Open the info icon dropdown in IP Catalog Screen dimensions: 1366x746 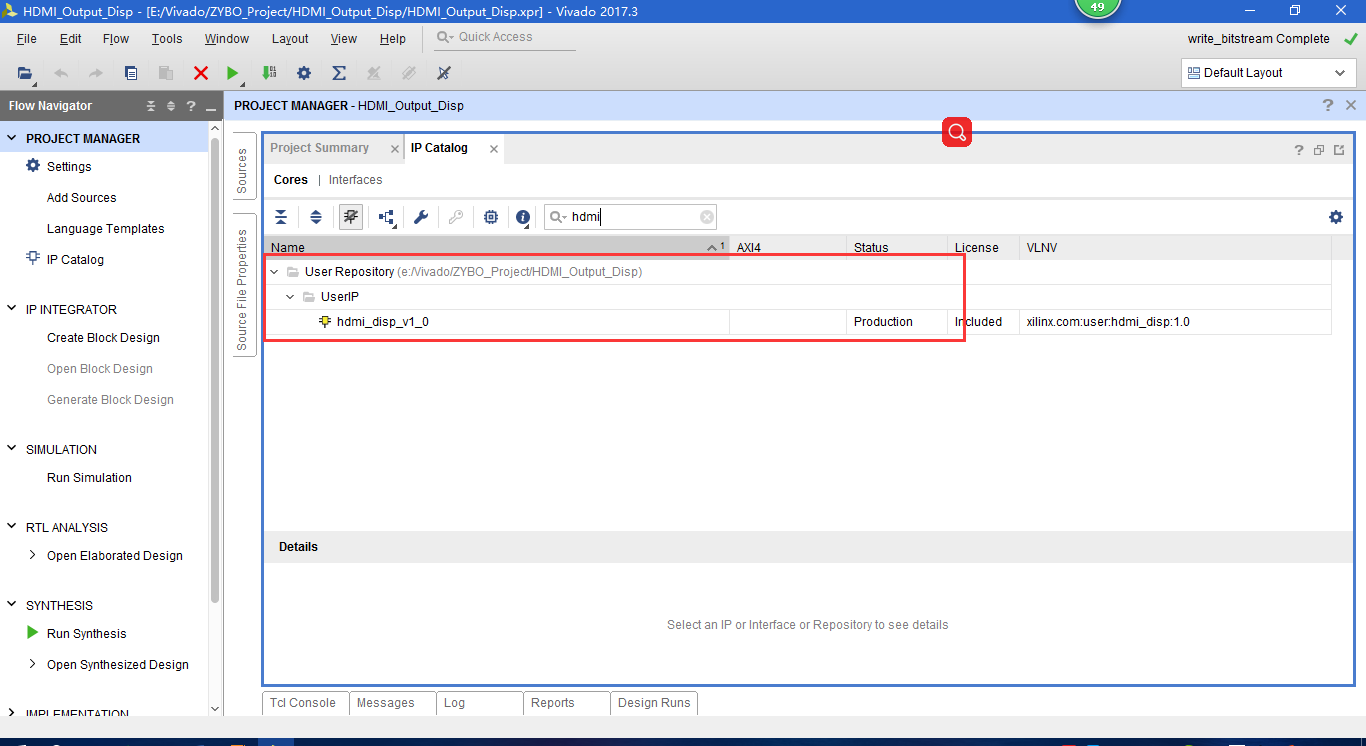524,217
